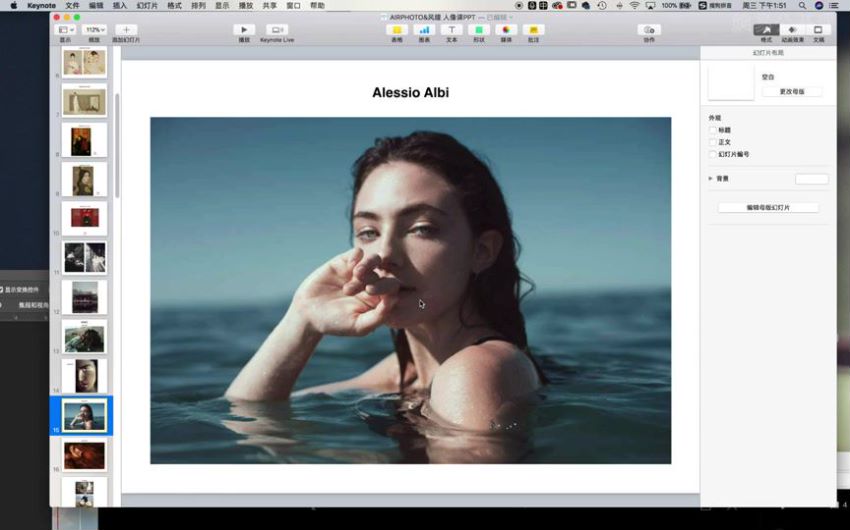Select slide 8 thumbnail with dark orange portrait

pyautogui.click(x=84, y=140)
